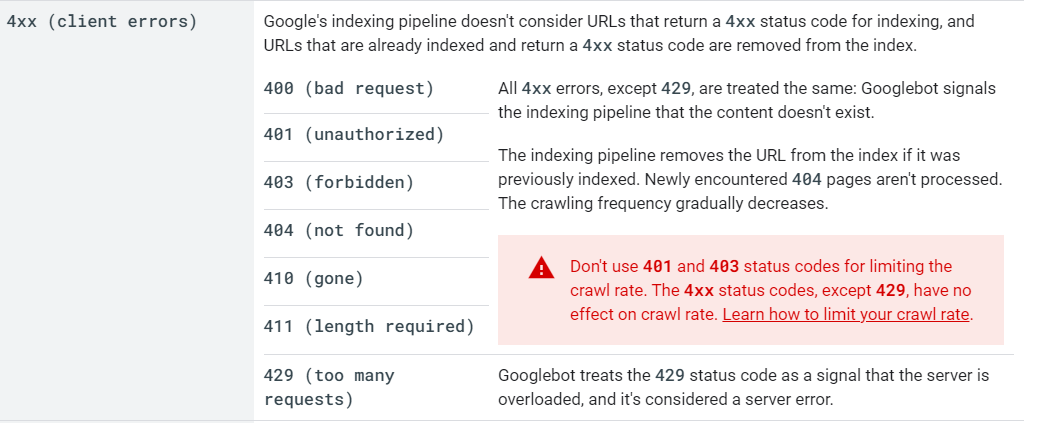Click the bold 401 code in the red warning
Image resolution: width=1047 pixels, height=423 pixels.
click(x=657, y=266)
